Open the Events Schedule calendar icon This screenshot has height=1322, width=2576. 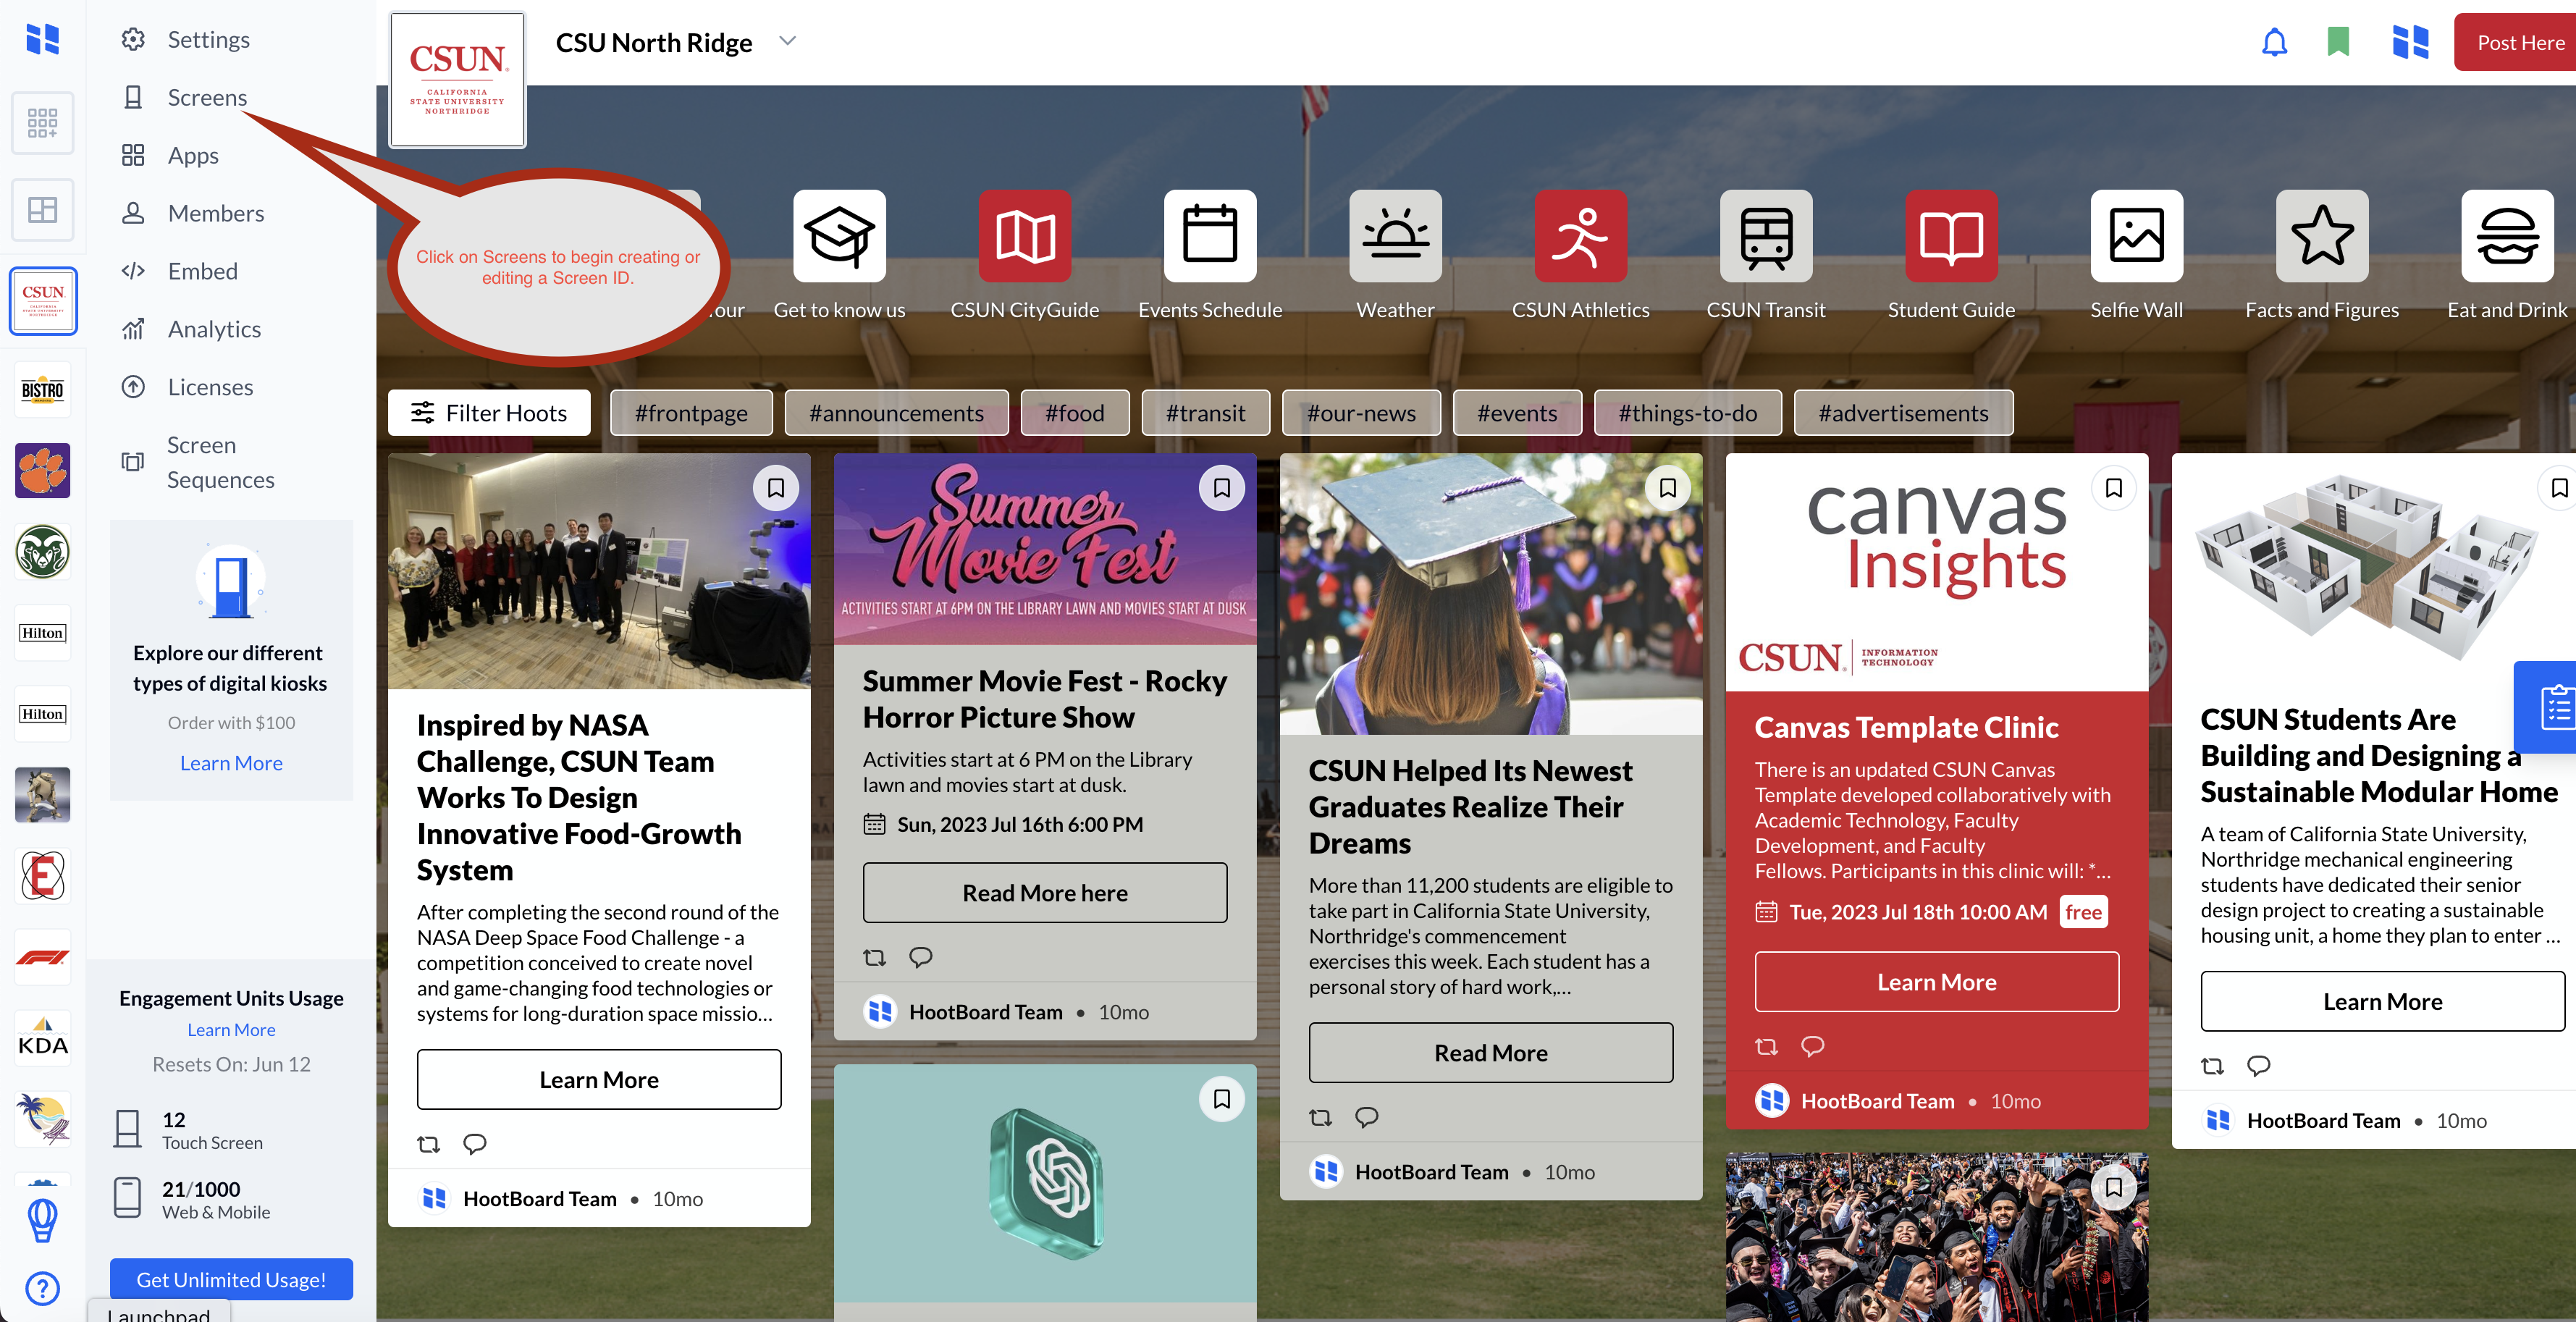click(1210, 236)
